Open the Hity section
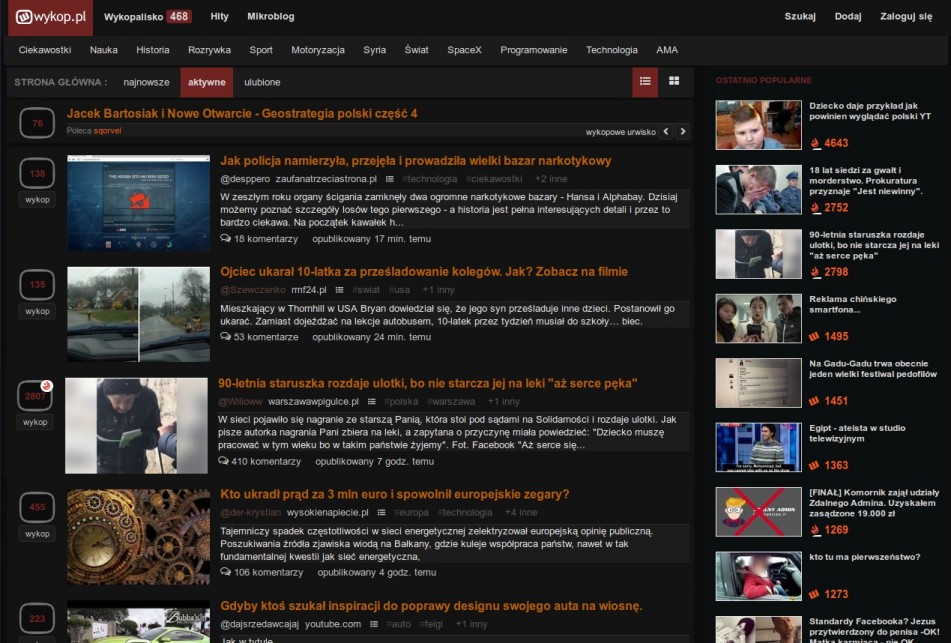This screenshot has width=951, height=643. pyautogui.click(x=219, y=16)
